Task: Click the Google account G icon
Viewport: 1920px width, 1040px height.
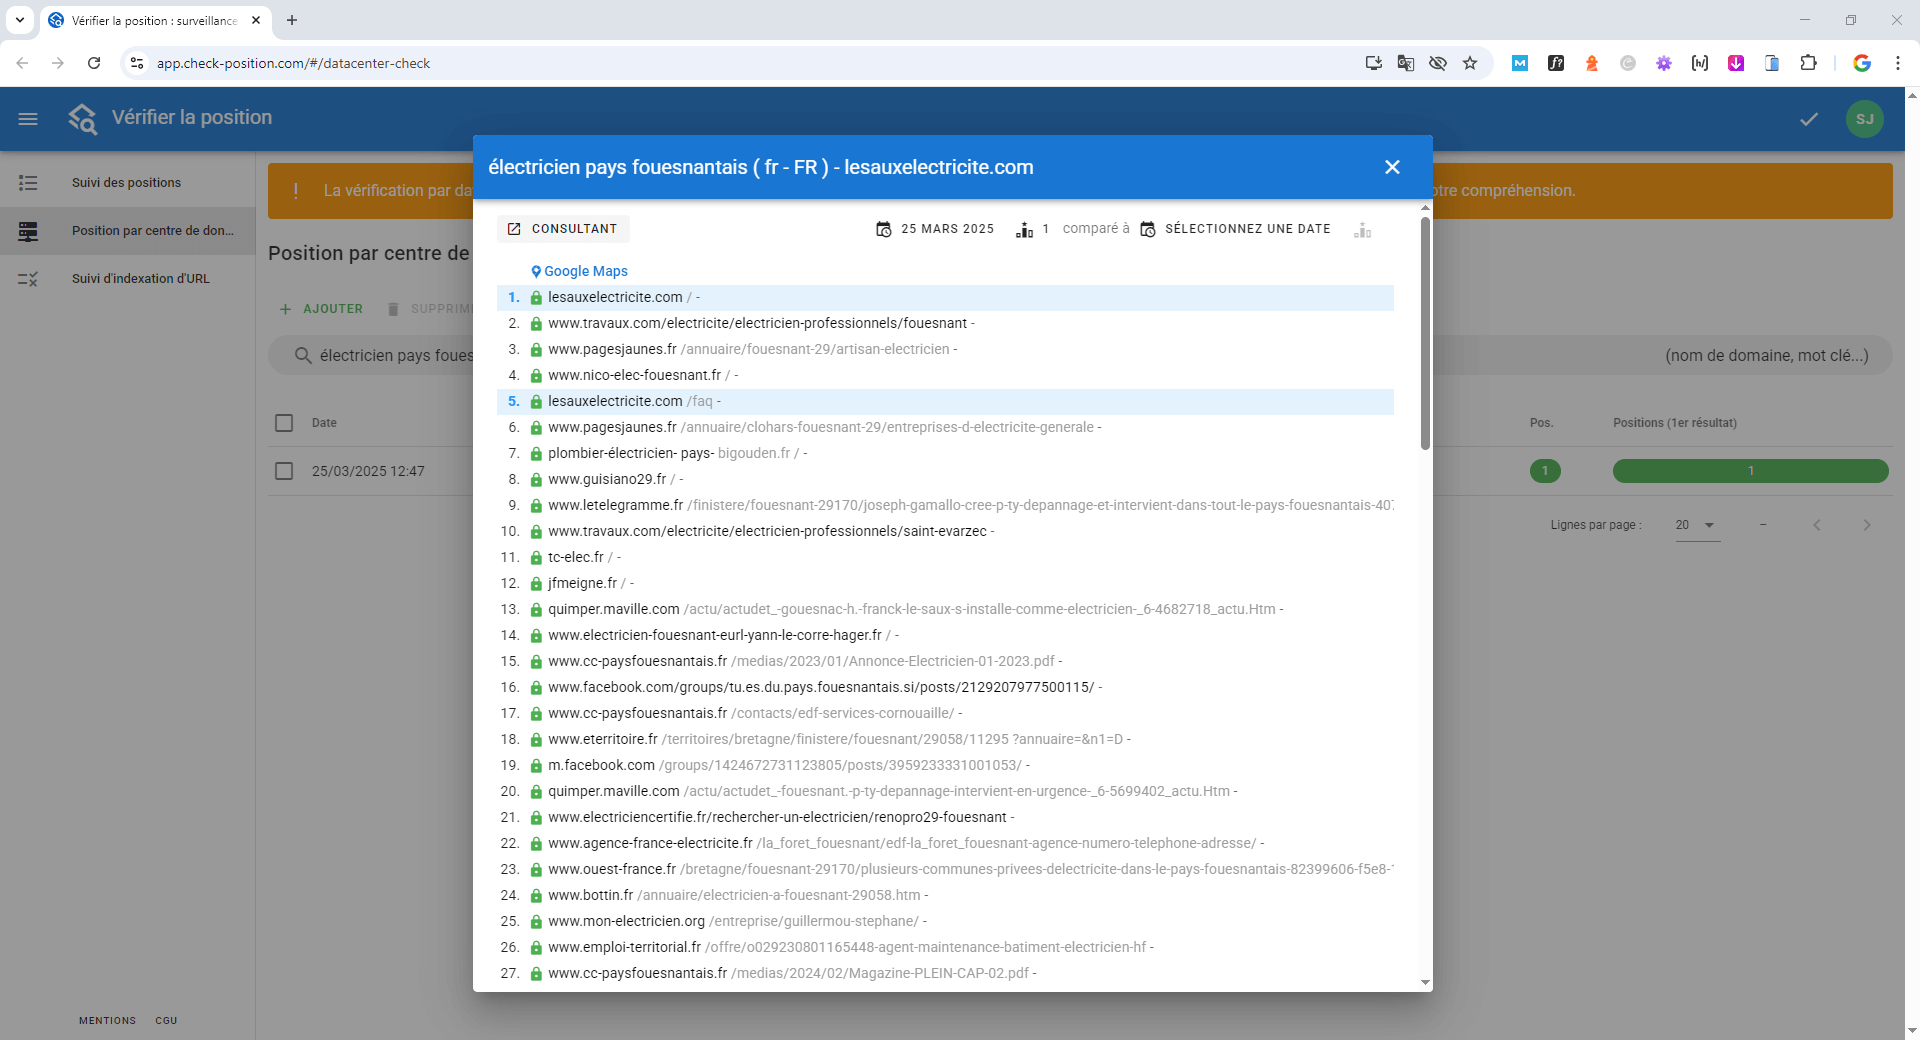Action: point(1862,63)
